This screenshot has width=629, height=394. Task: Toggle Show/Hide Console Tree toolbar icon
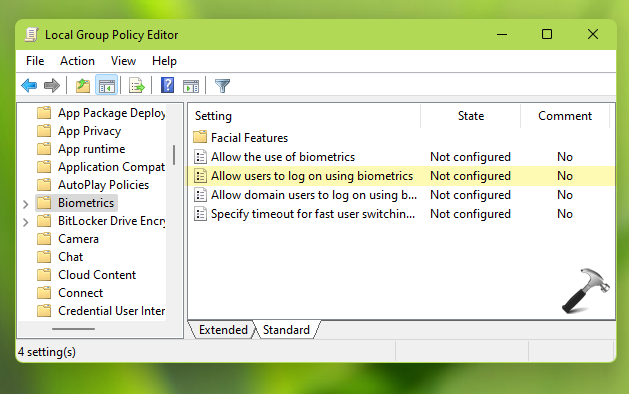pos(107,85)
